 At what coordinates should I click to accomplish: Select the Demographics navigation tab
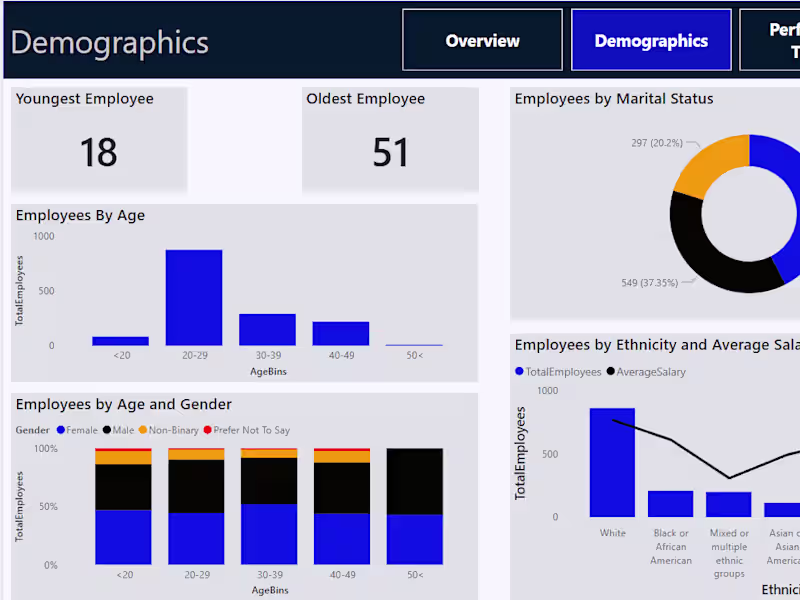[651, 41]
